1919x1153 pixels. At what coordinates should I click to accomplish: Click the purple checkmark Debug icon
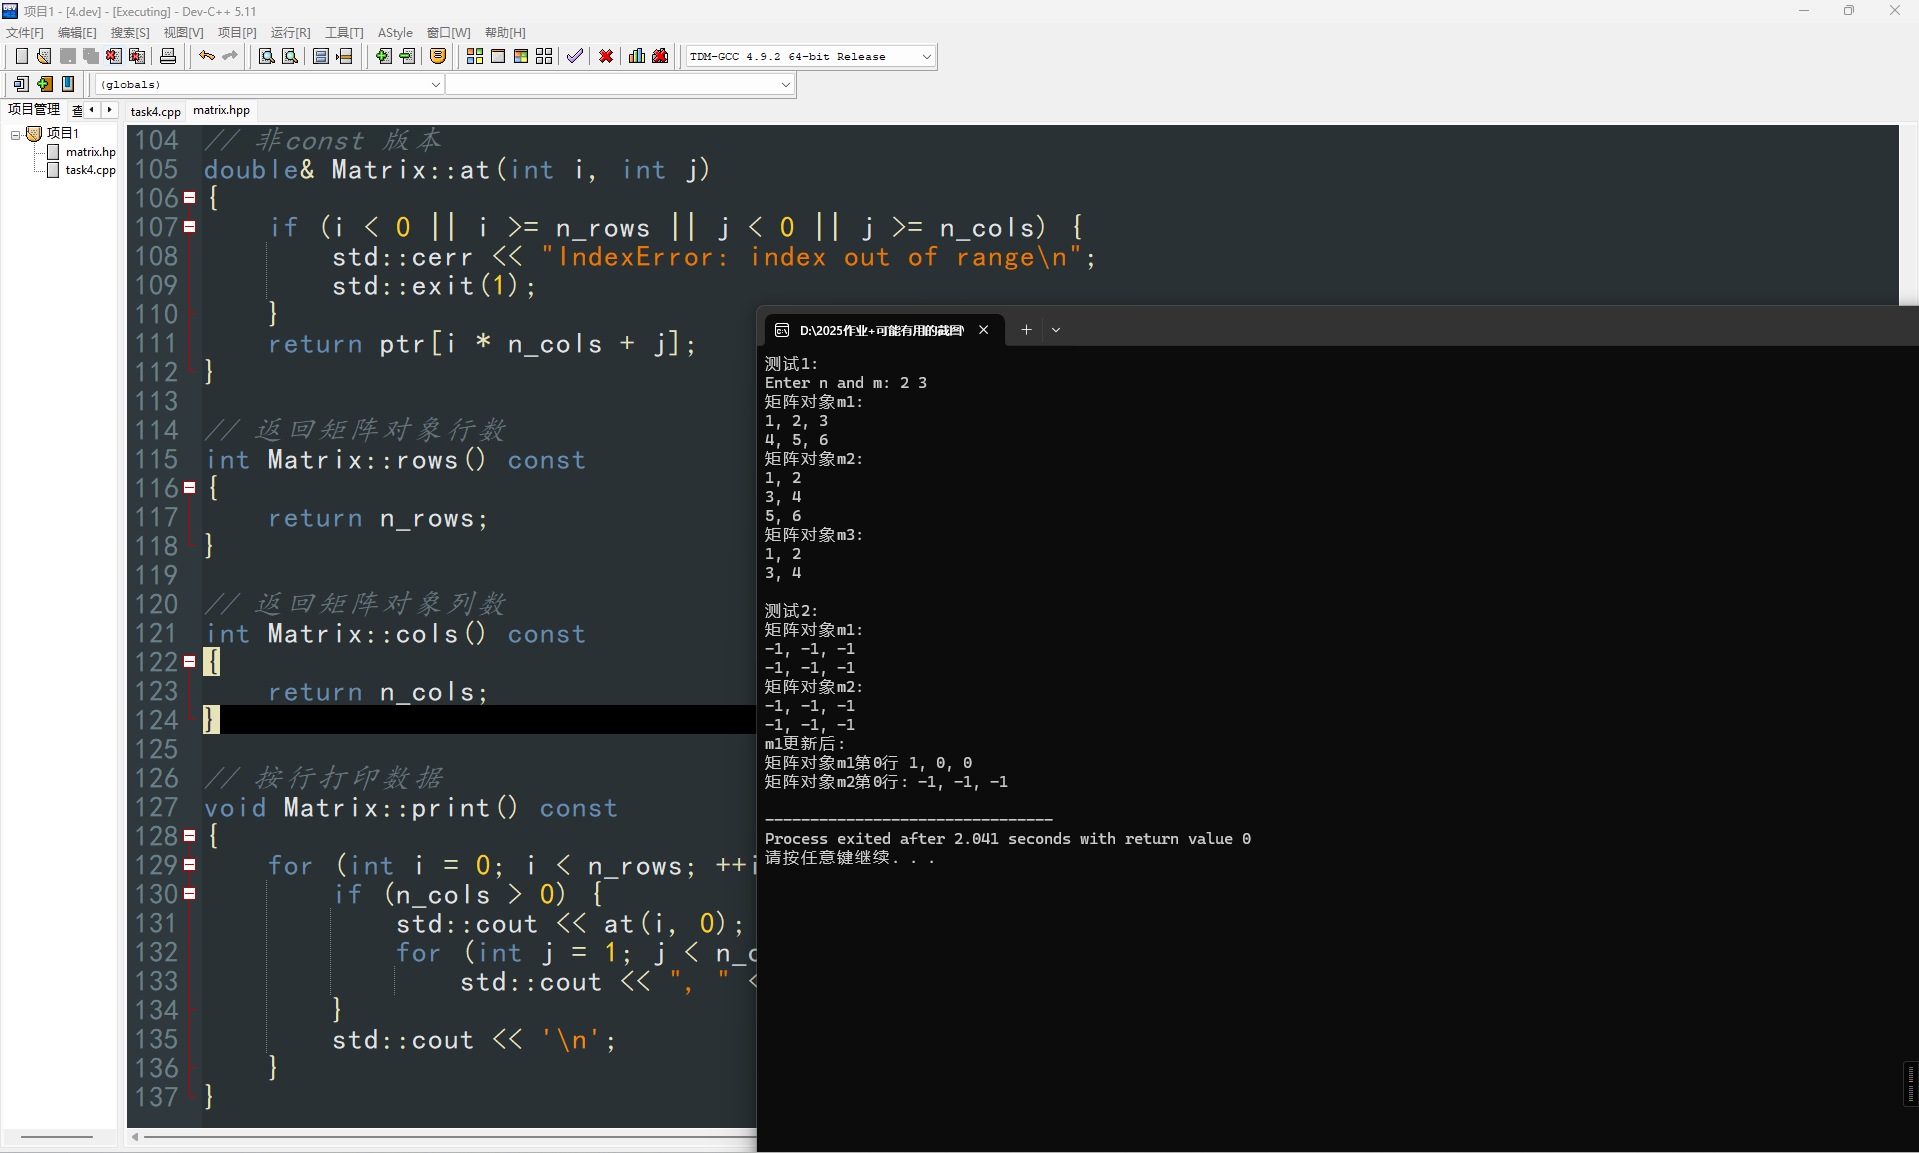pos(575,56)
